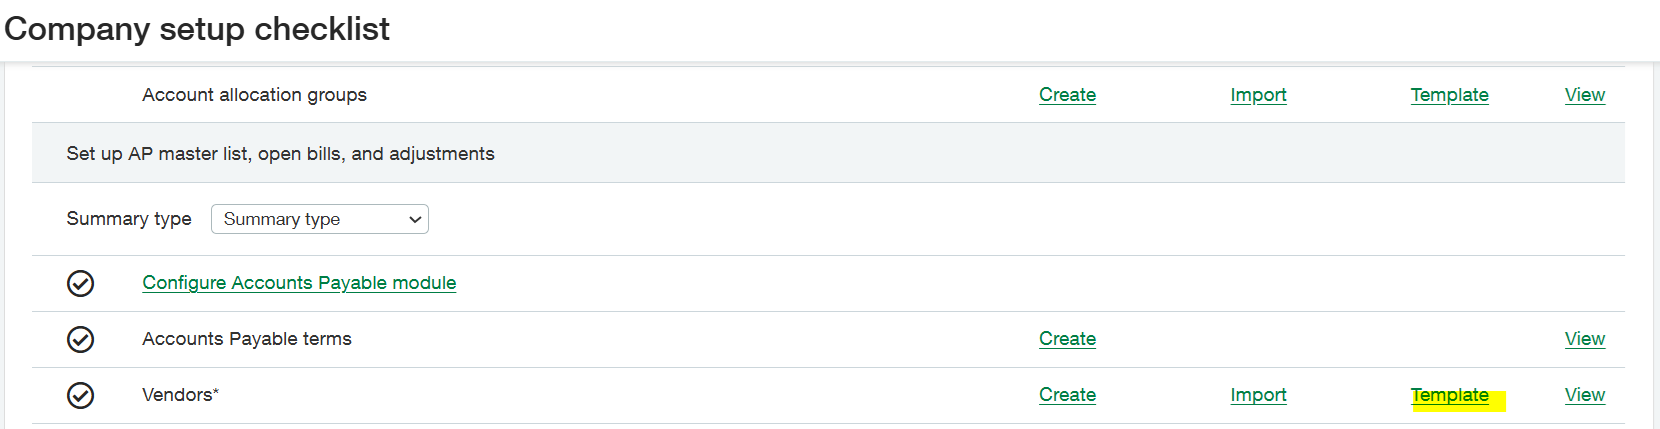Open the highlighted Vendors Template link
This screenshot has height=429, width=1660.
click(1449, 395)
